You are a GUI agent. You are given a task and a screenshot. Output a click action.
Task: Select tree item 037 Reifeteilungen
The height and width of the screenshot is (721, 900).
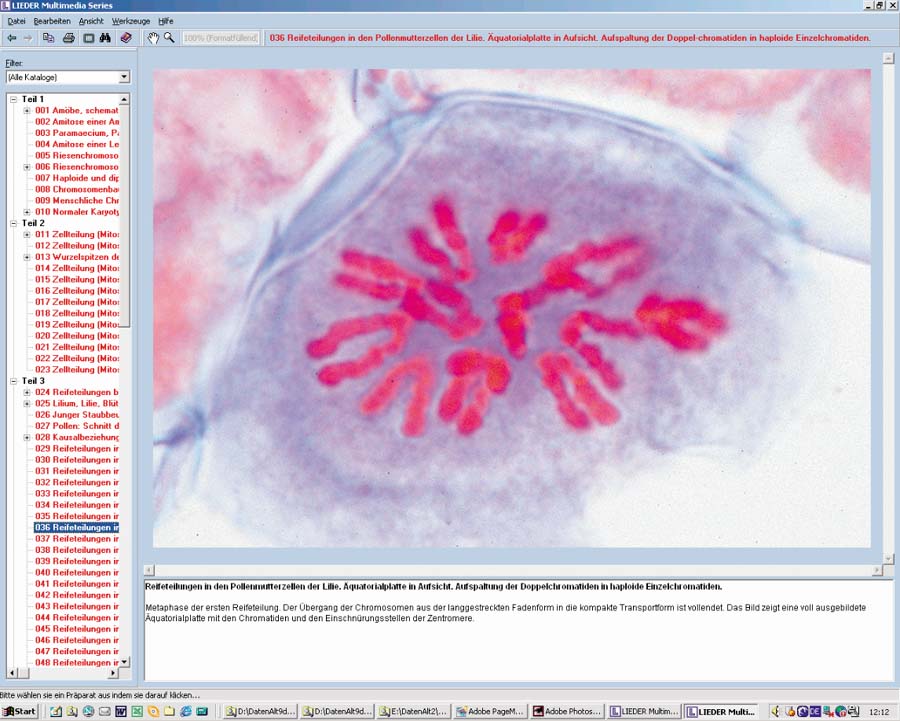pyautogui.click(x=77, y=538)
